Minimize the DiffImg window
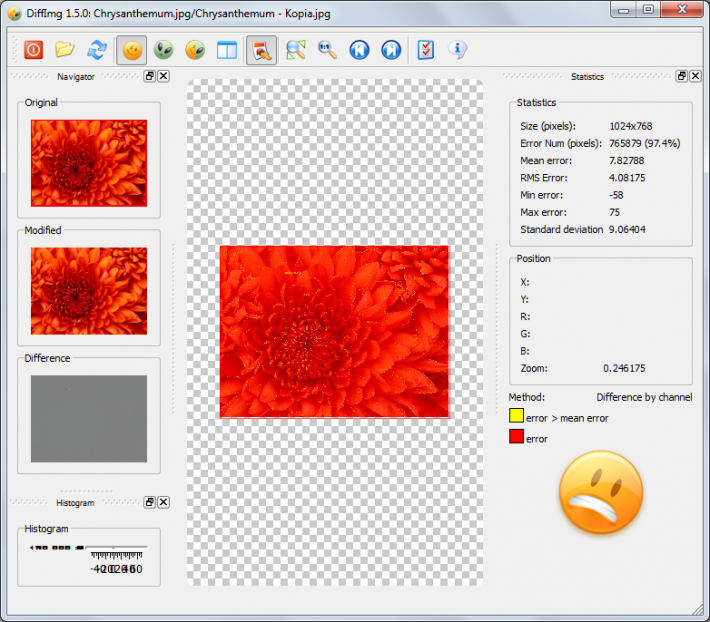Viewport: 710px width, 622px height. tap(624, 10)
